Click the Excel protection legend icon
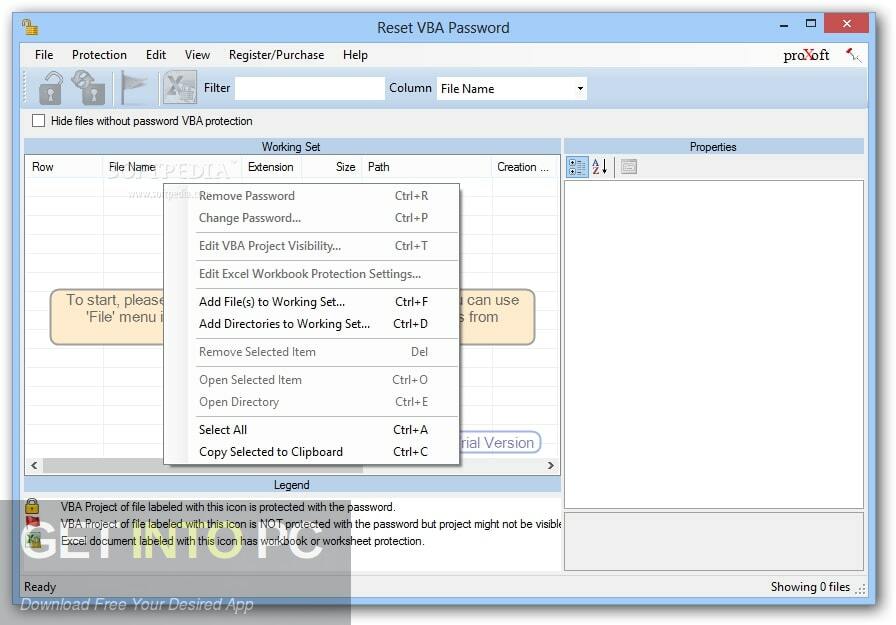The image size is (896, 625). click(34, 539)
